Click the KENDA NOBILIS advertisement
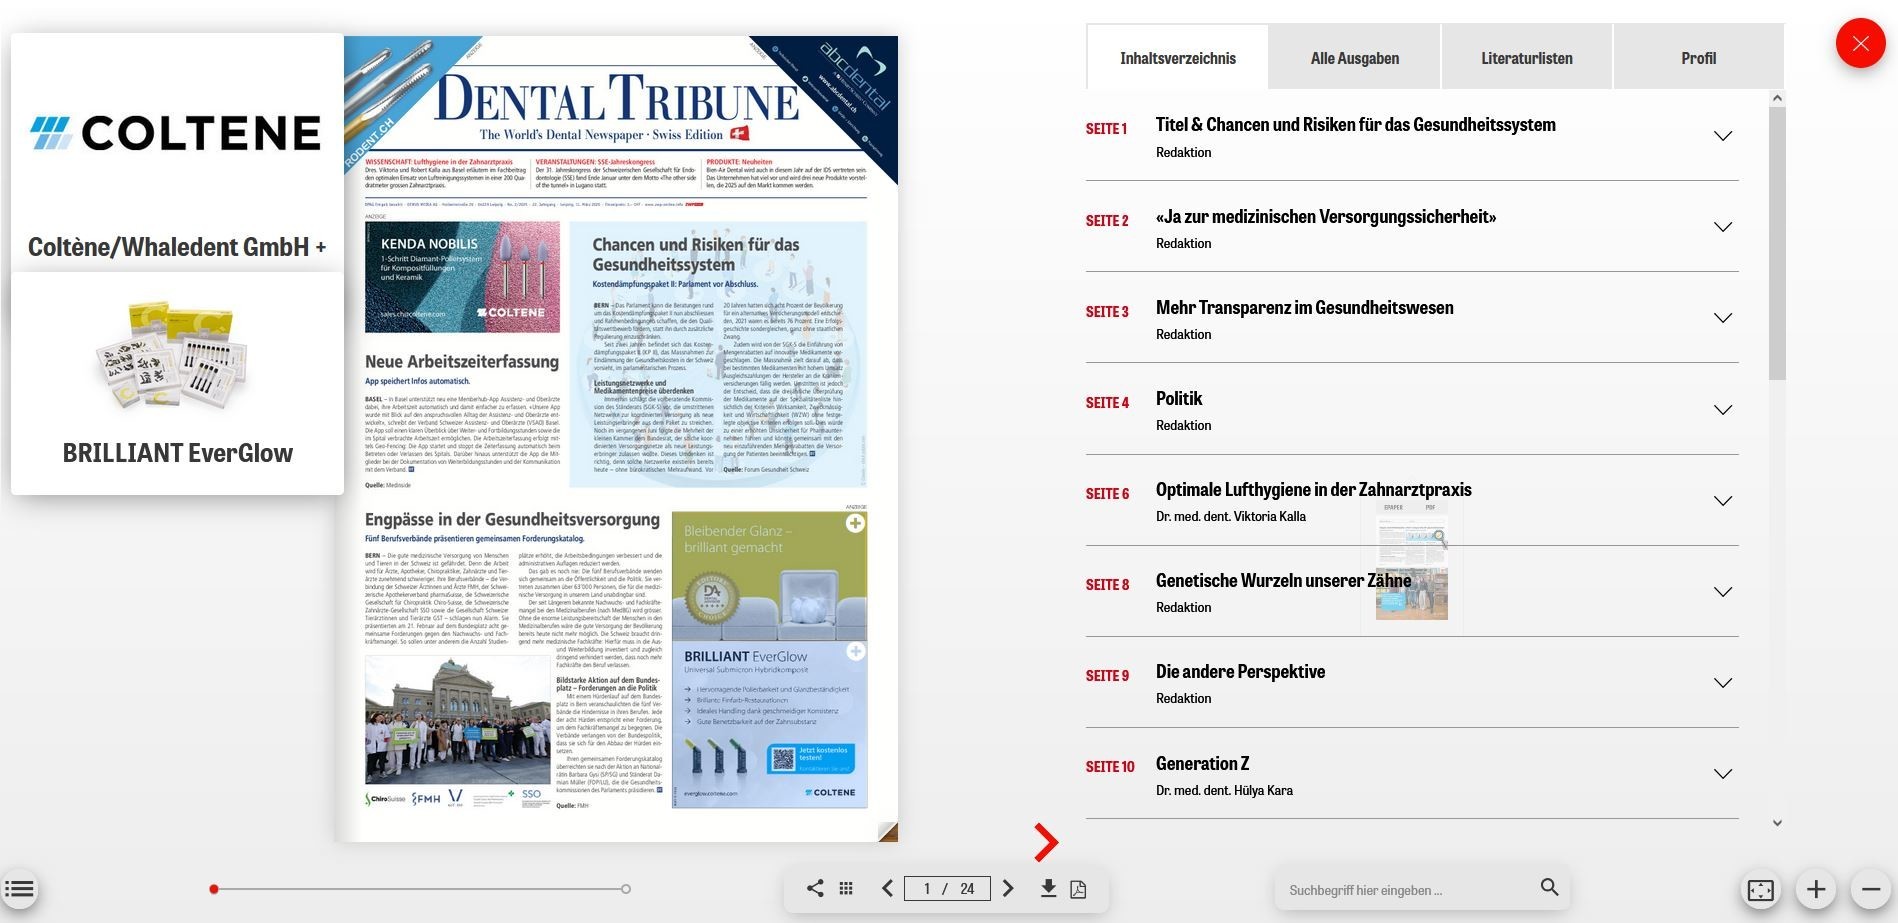Screen dimensions: 1898x923 (x=462, y=277)
